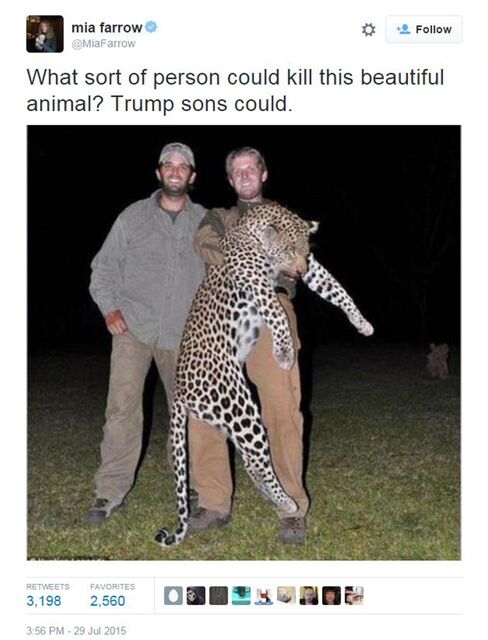488x640 pixels.
Task: Click the dark-haired person avatar
Action: [331, 596]
